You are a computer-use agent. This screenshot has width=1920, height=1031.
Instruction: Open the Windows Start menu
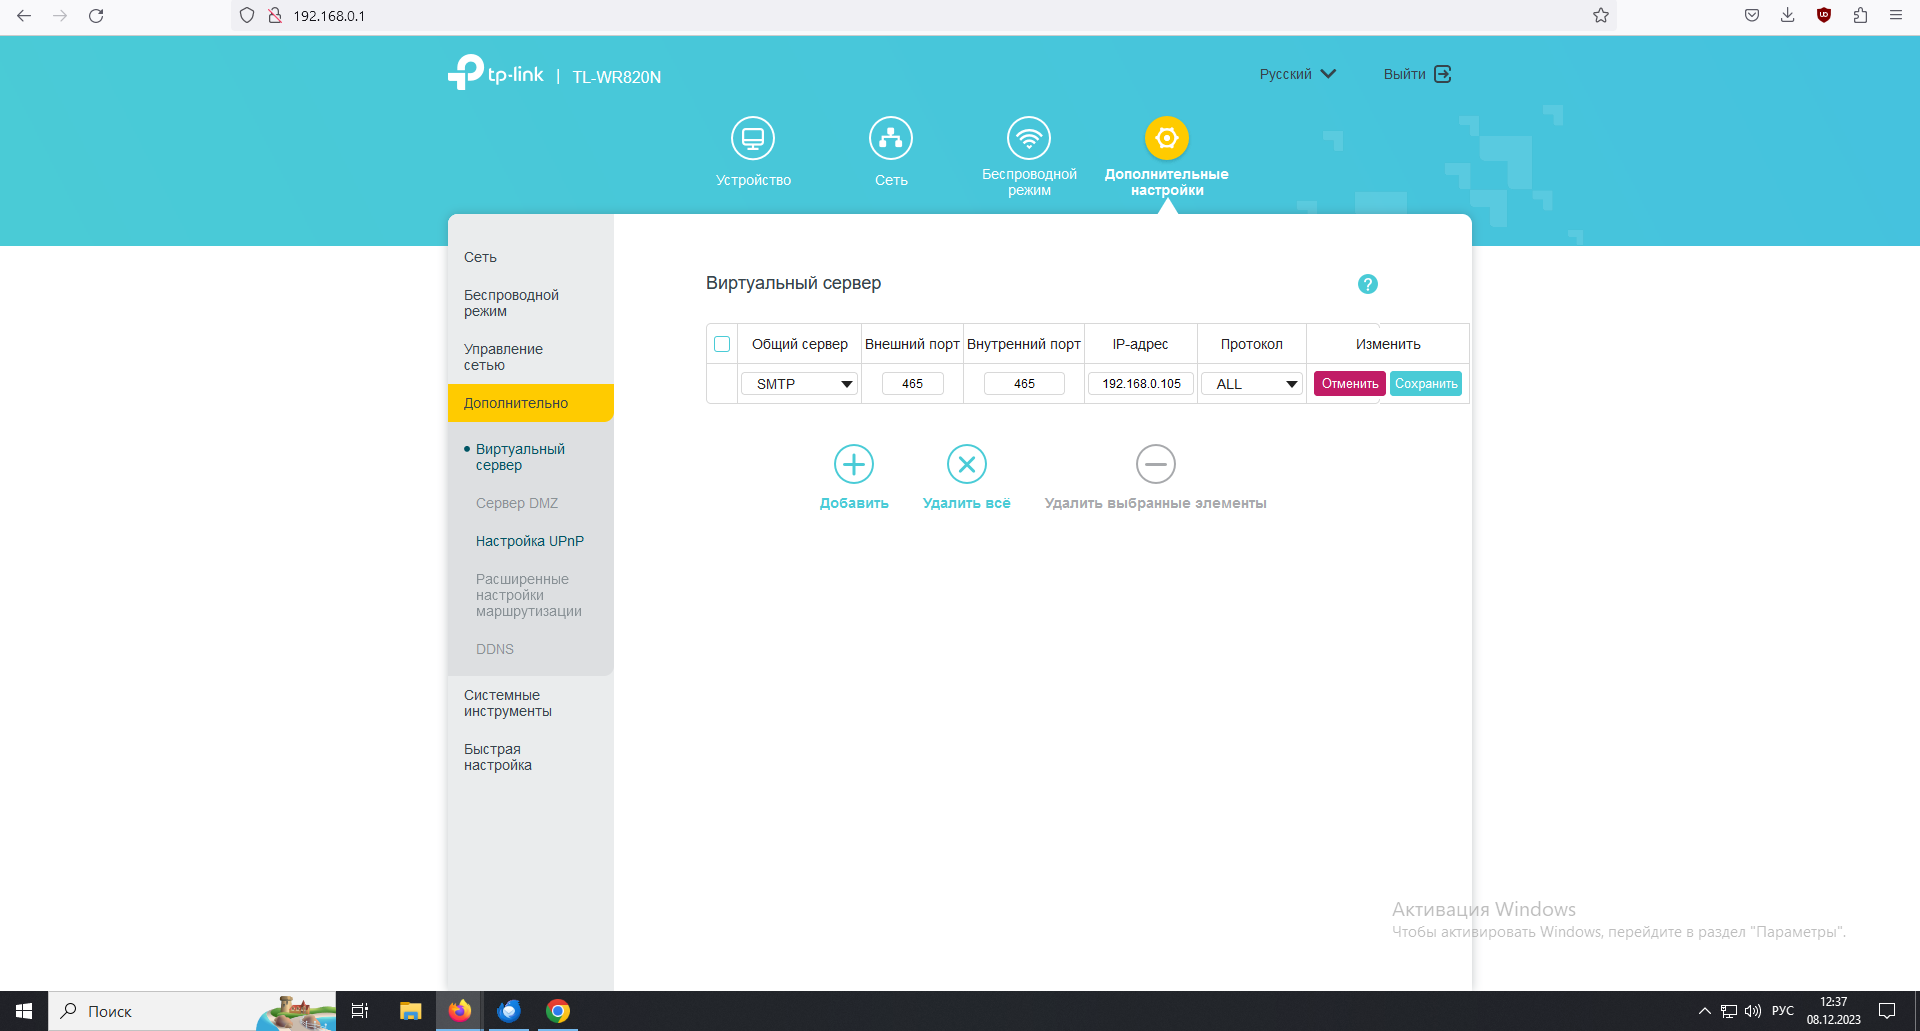[x=24, y=1011]
